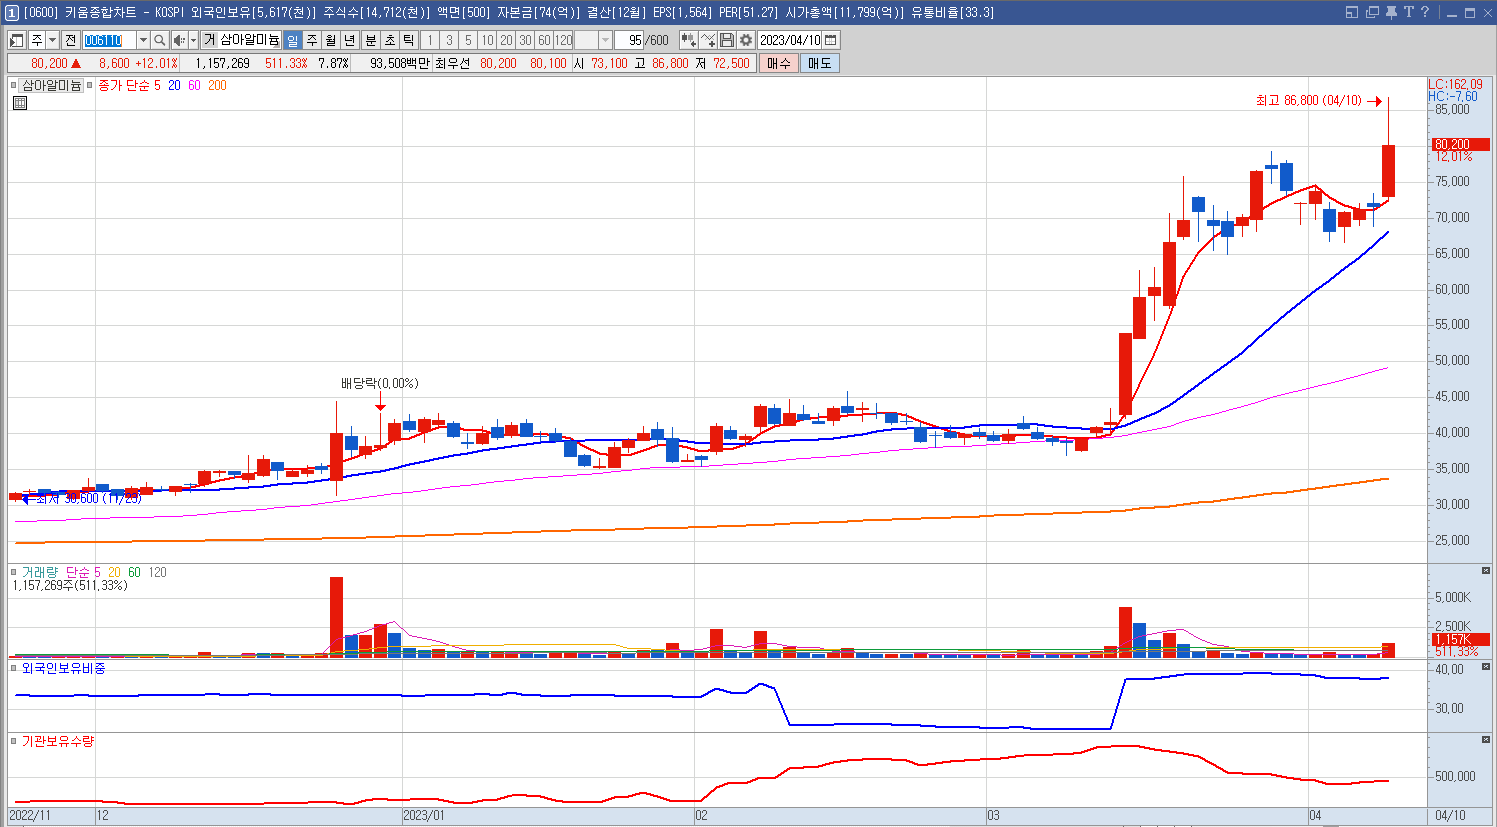This screenshot has height=827, width=1497.
Task: Click the stock code input field 006110
Action: tap(109, 40)
